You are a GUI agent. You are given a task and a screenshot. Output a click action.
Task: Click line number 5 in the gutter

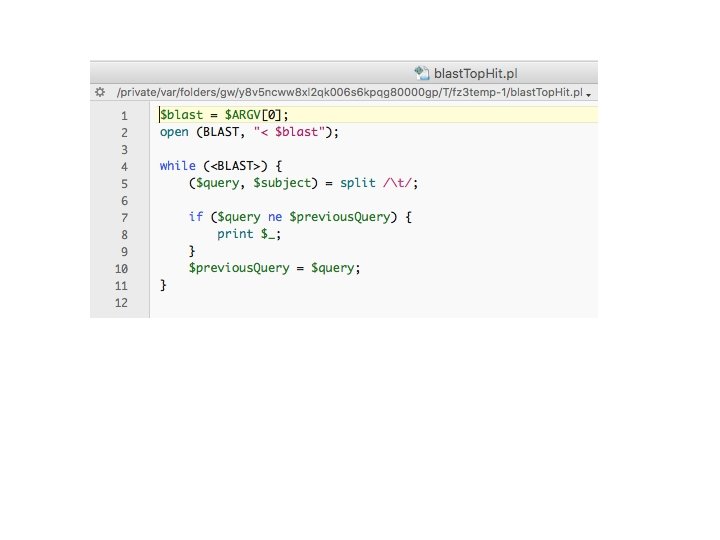124,184
